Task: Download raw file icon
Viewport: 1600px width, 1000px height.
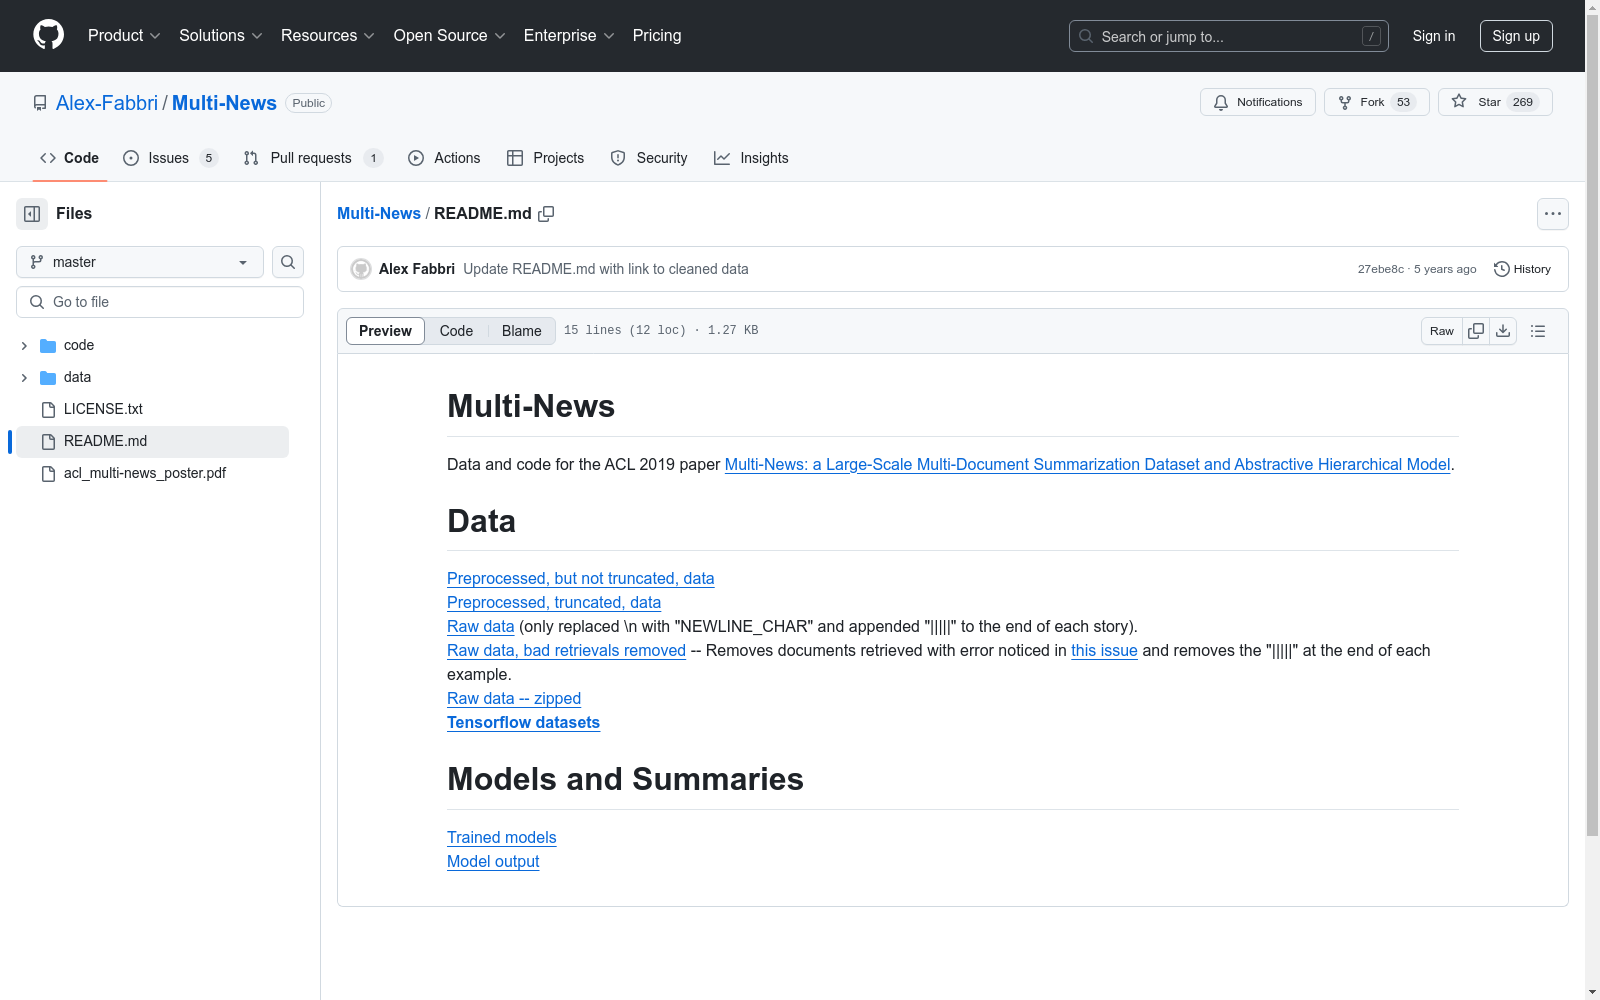Action: click(1503, 331)
